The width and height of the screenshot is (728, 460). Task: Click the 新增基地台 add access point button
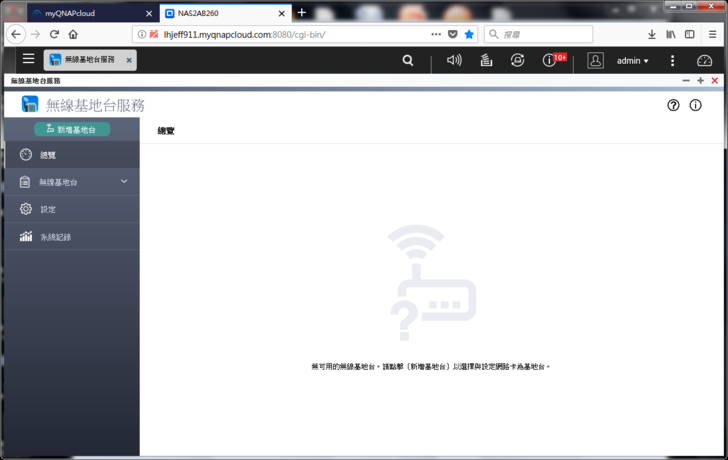click(x=72, y=130)
